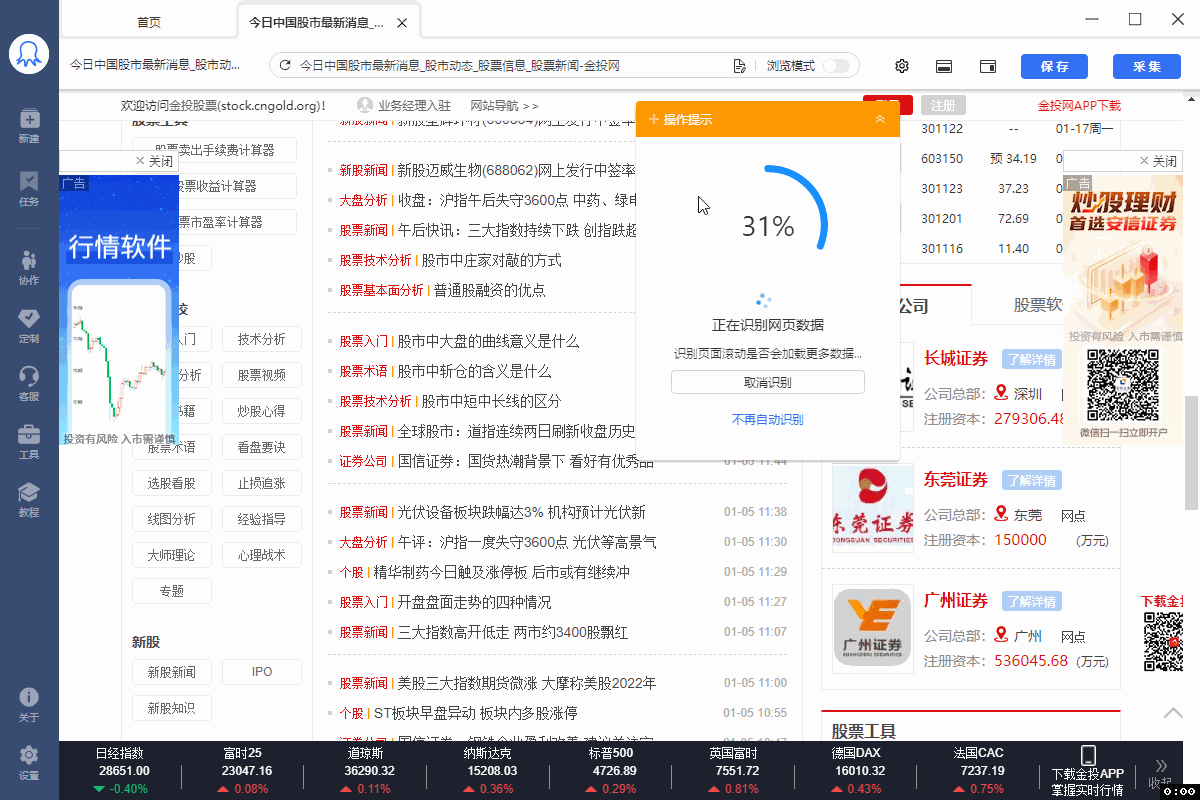Click the 金投网APP下载 link
Screen dimensions: 1200x800
1079,105
